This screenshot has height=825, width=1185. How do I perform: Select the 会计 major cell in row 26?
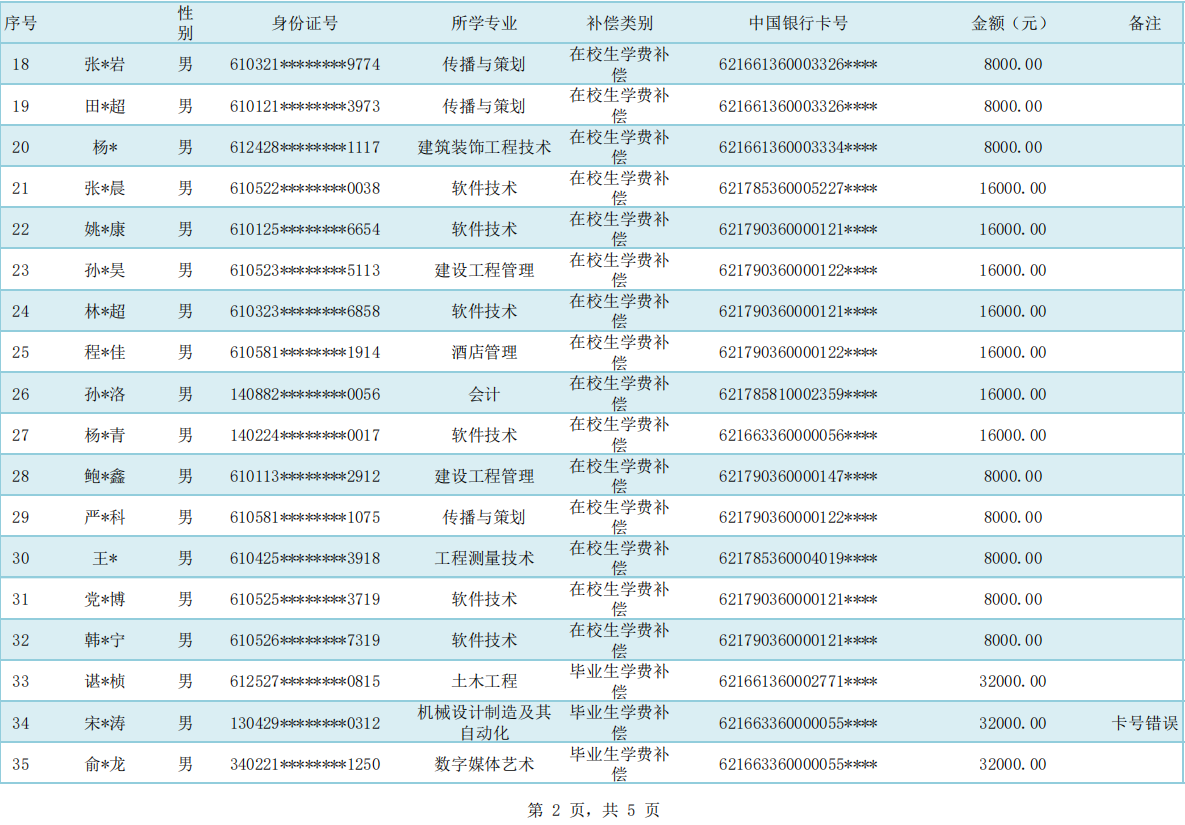click(x=484, y=394)
